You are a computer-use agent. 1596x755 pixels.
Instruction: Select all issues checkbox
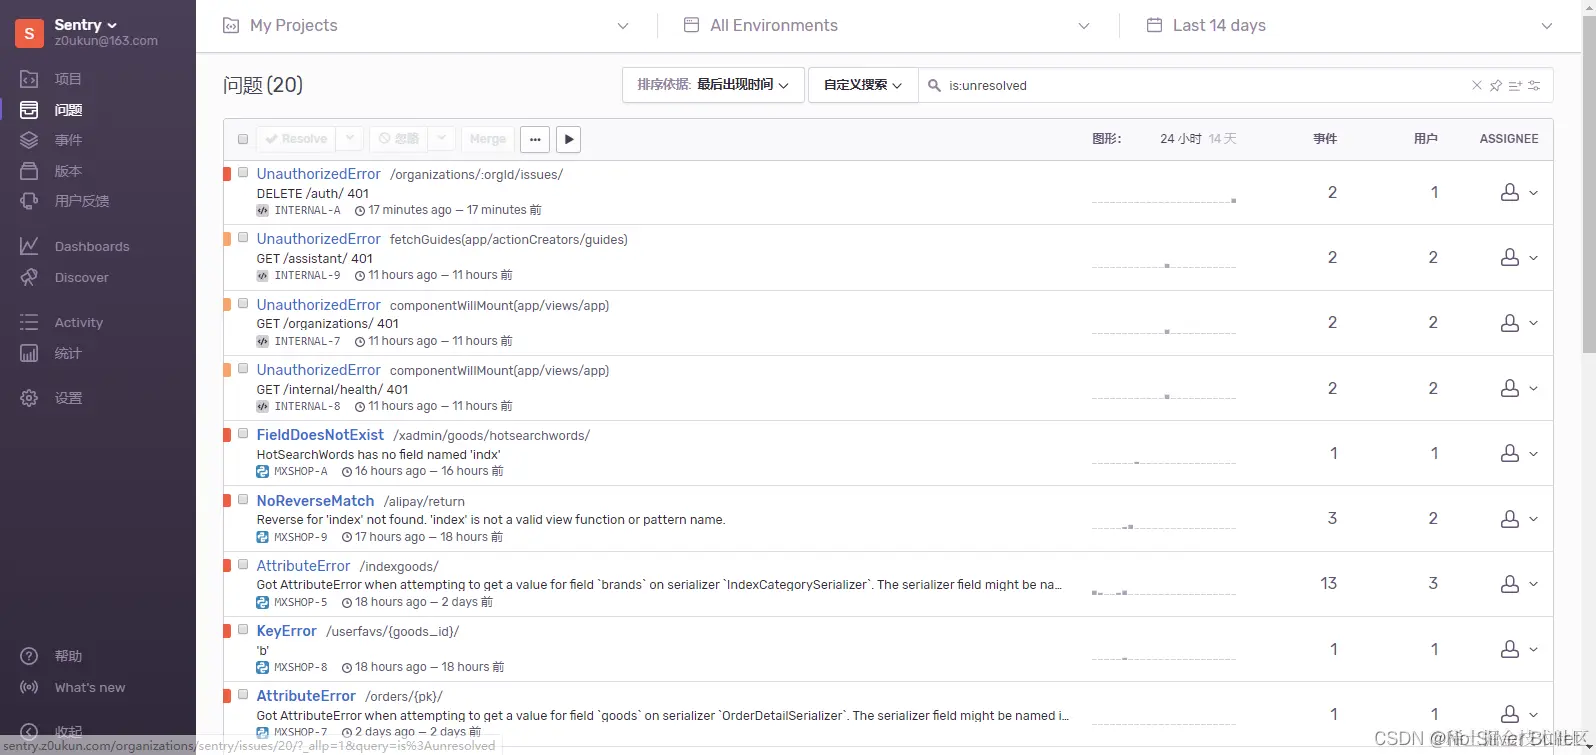[243, 139]
